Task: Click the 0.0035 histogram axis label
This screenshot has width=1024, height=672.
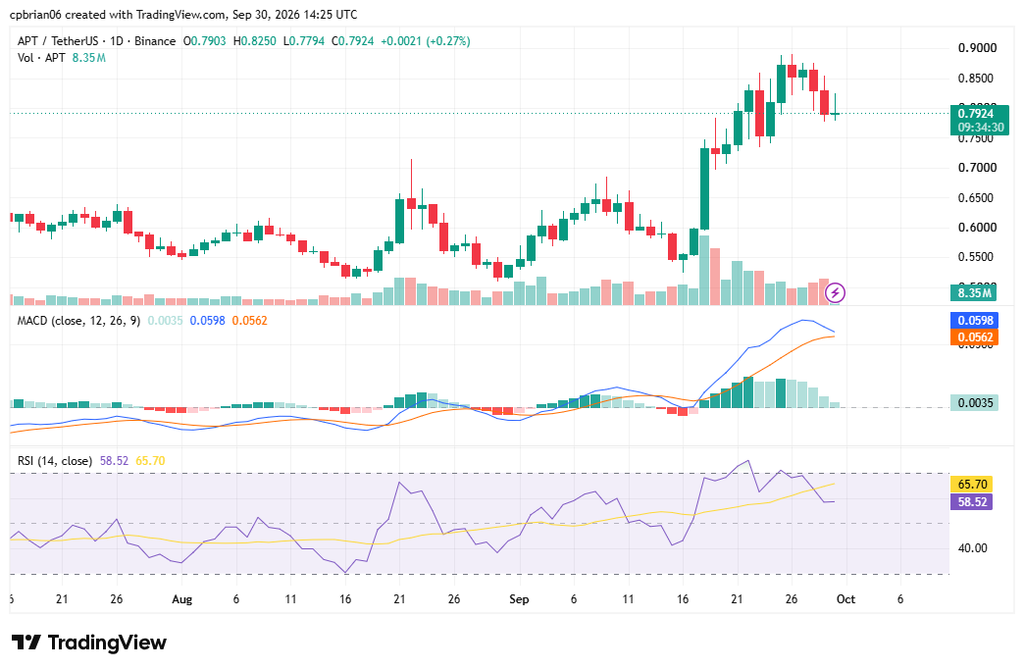Action: point(973,403)
